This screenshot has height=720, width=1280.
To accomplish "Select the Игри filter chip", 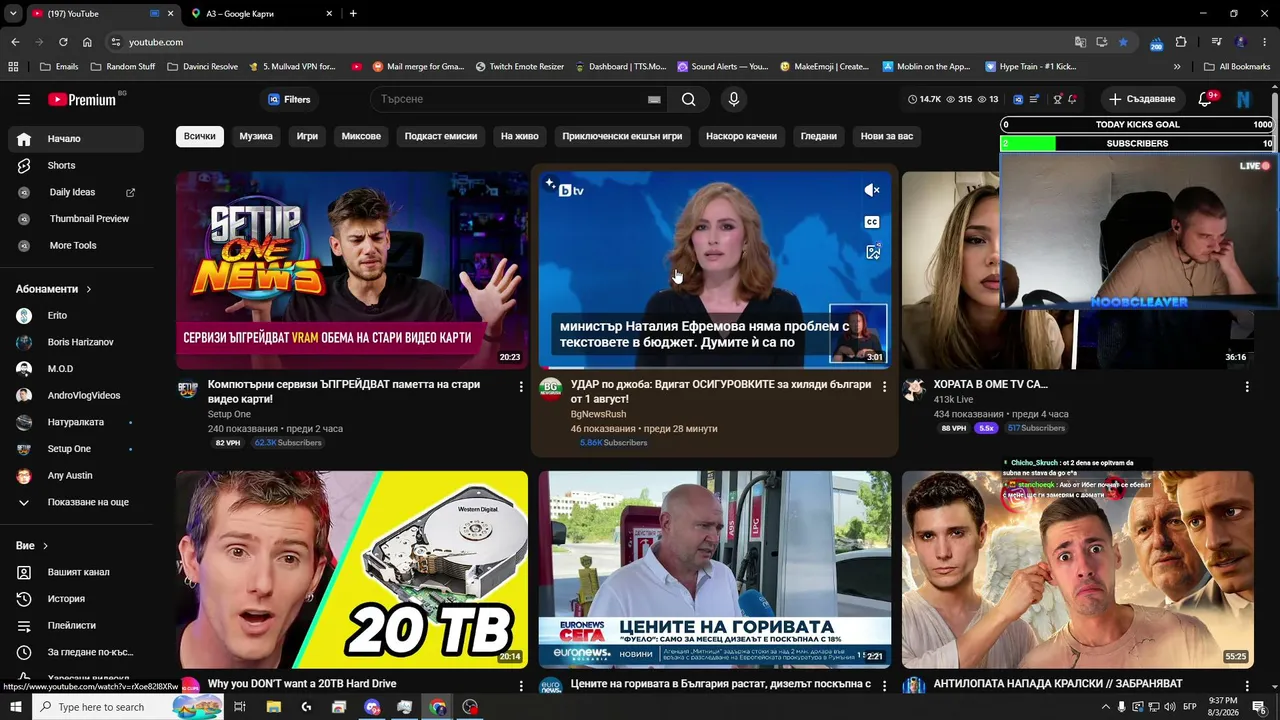I will (307, 136).
